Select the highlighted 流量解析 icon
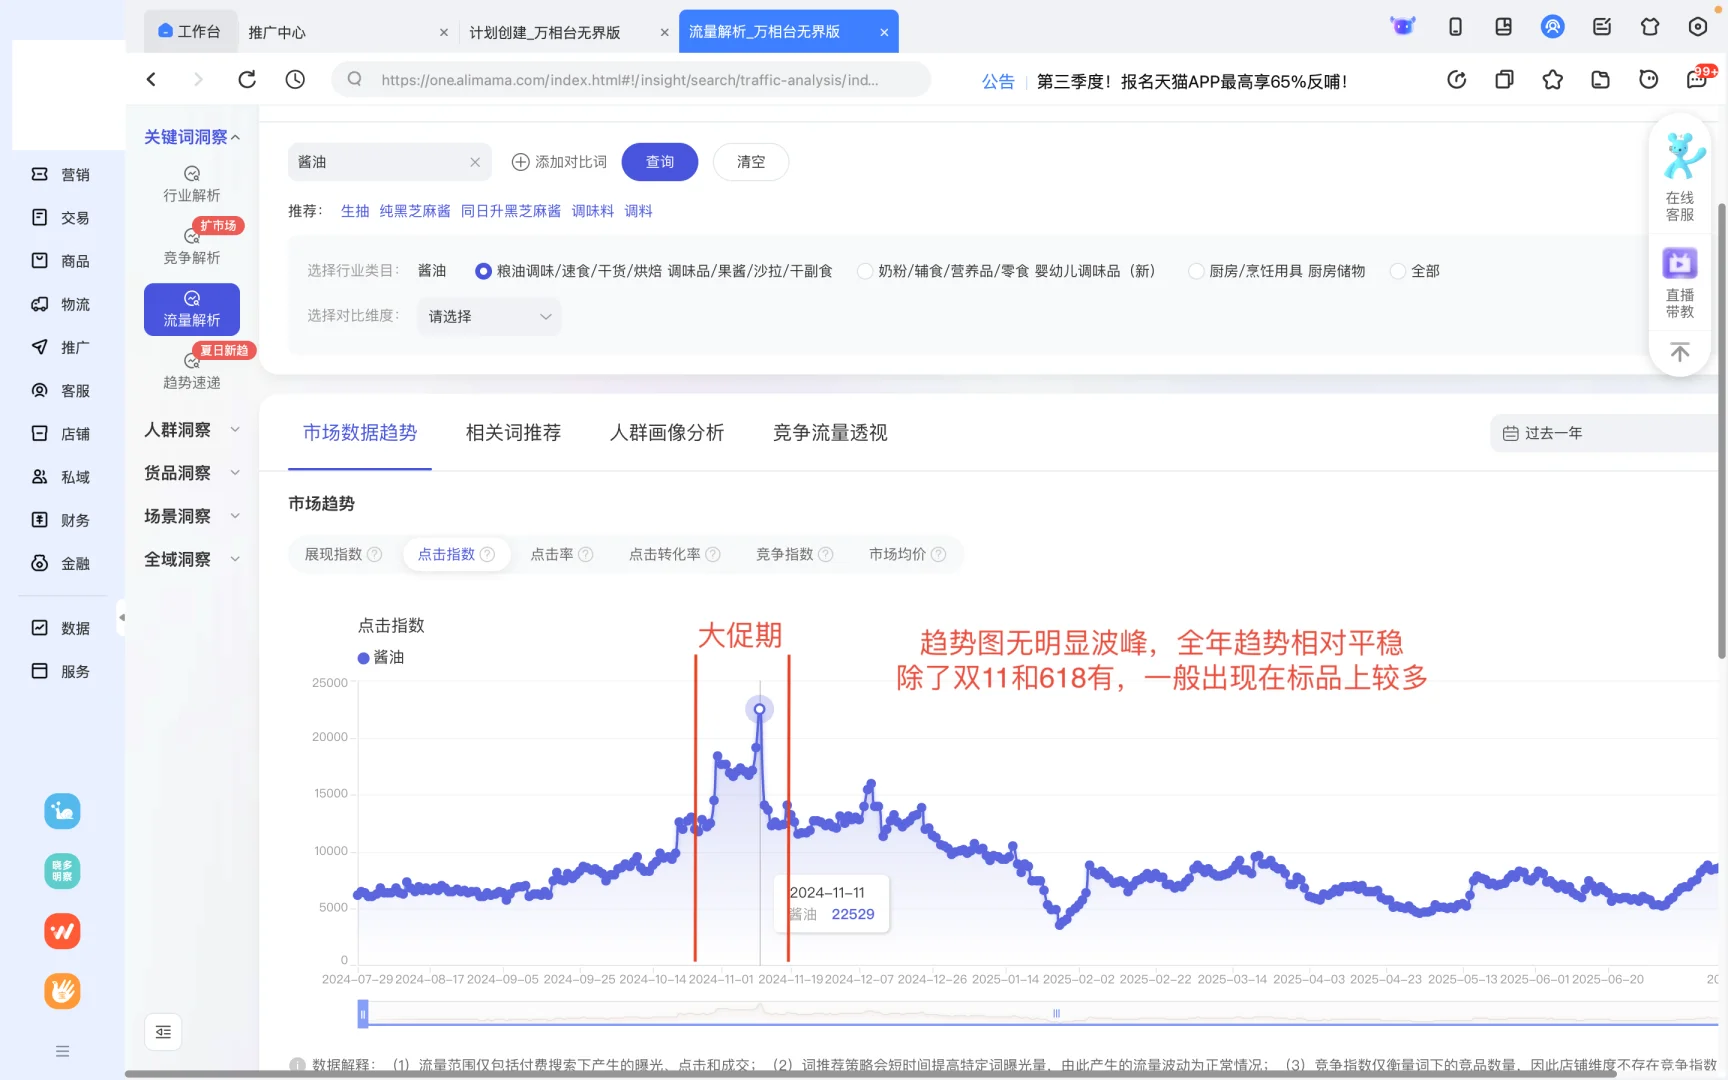The image size is (1728, 1080). [x=191, y=309]
